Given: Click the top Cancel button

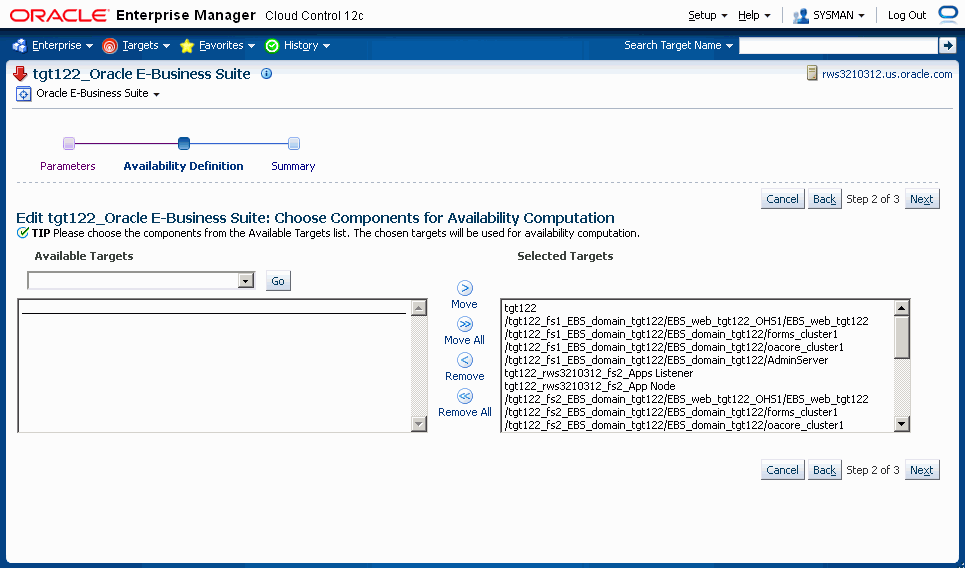Looking at the screenshot, I should click(782, 199).
